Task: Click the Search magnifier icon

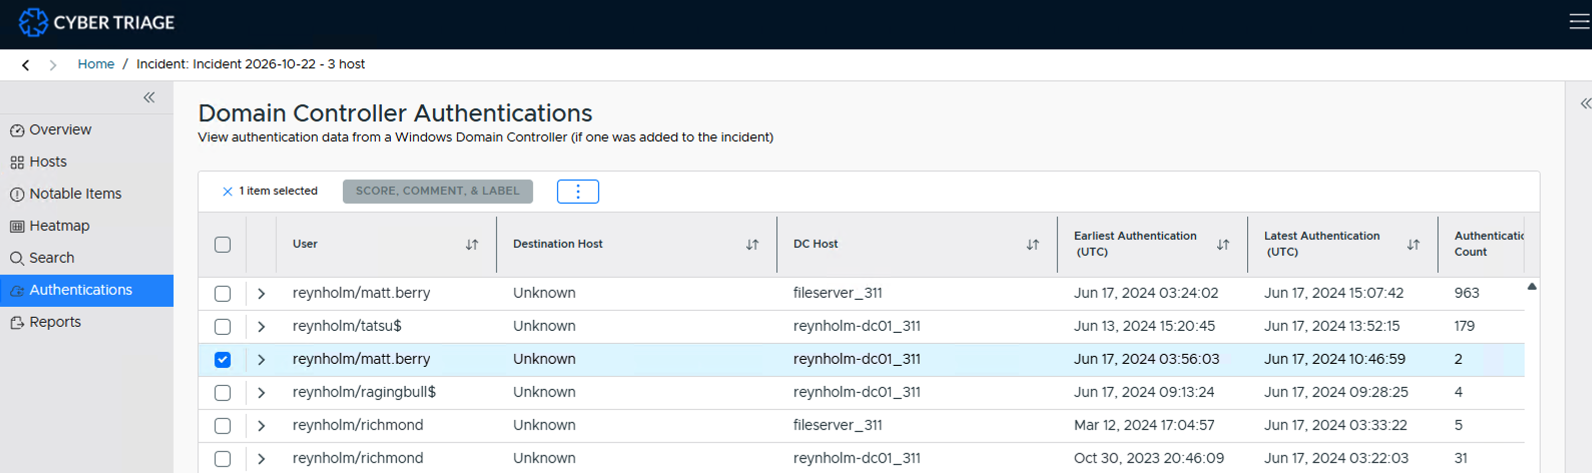Action: point(17,259)
